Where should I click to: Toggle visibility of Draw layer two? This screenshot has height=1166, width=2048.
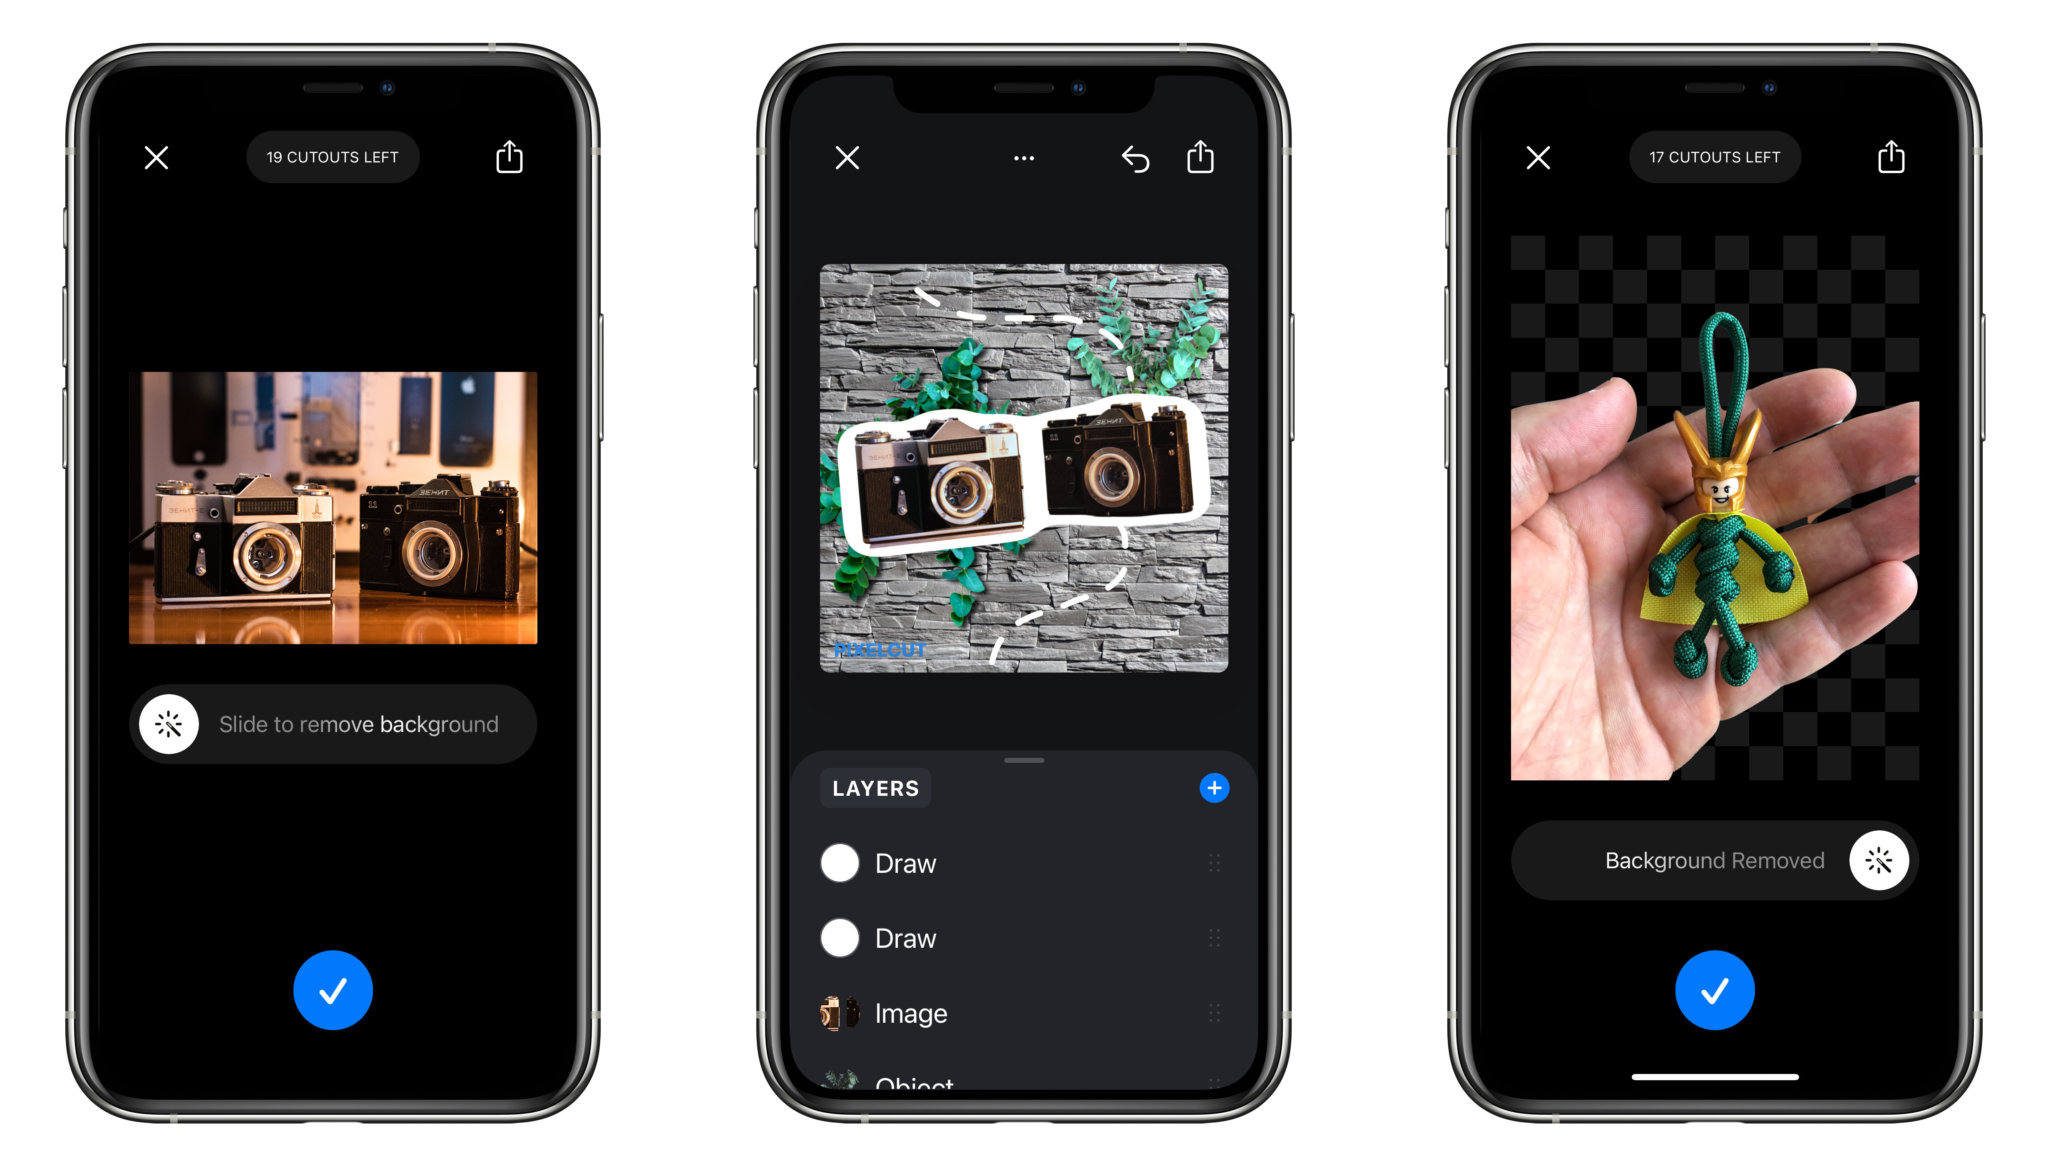point(840,938)
